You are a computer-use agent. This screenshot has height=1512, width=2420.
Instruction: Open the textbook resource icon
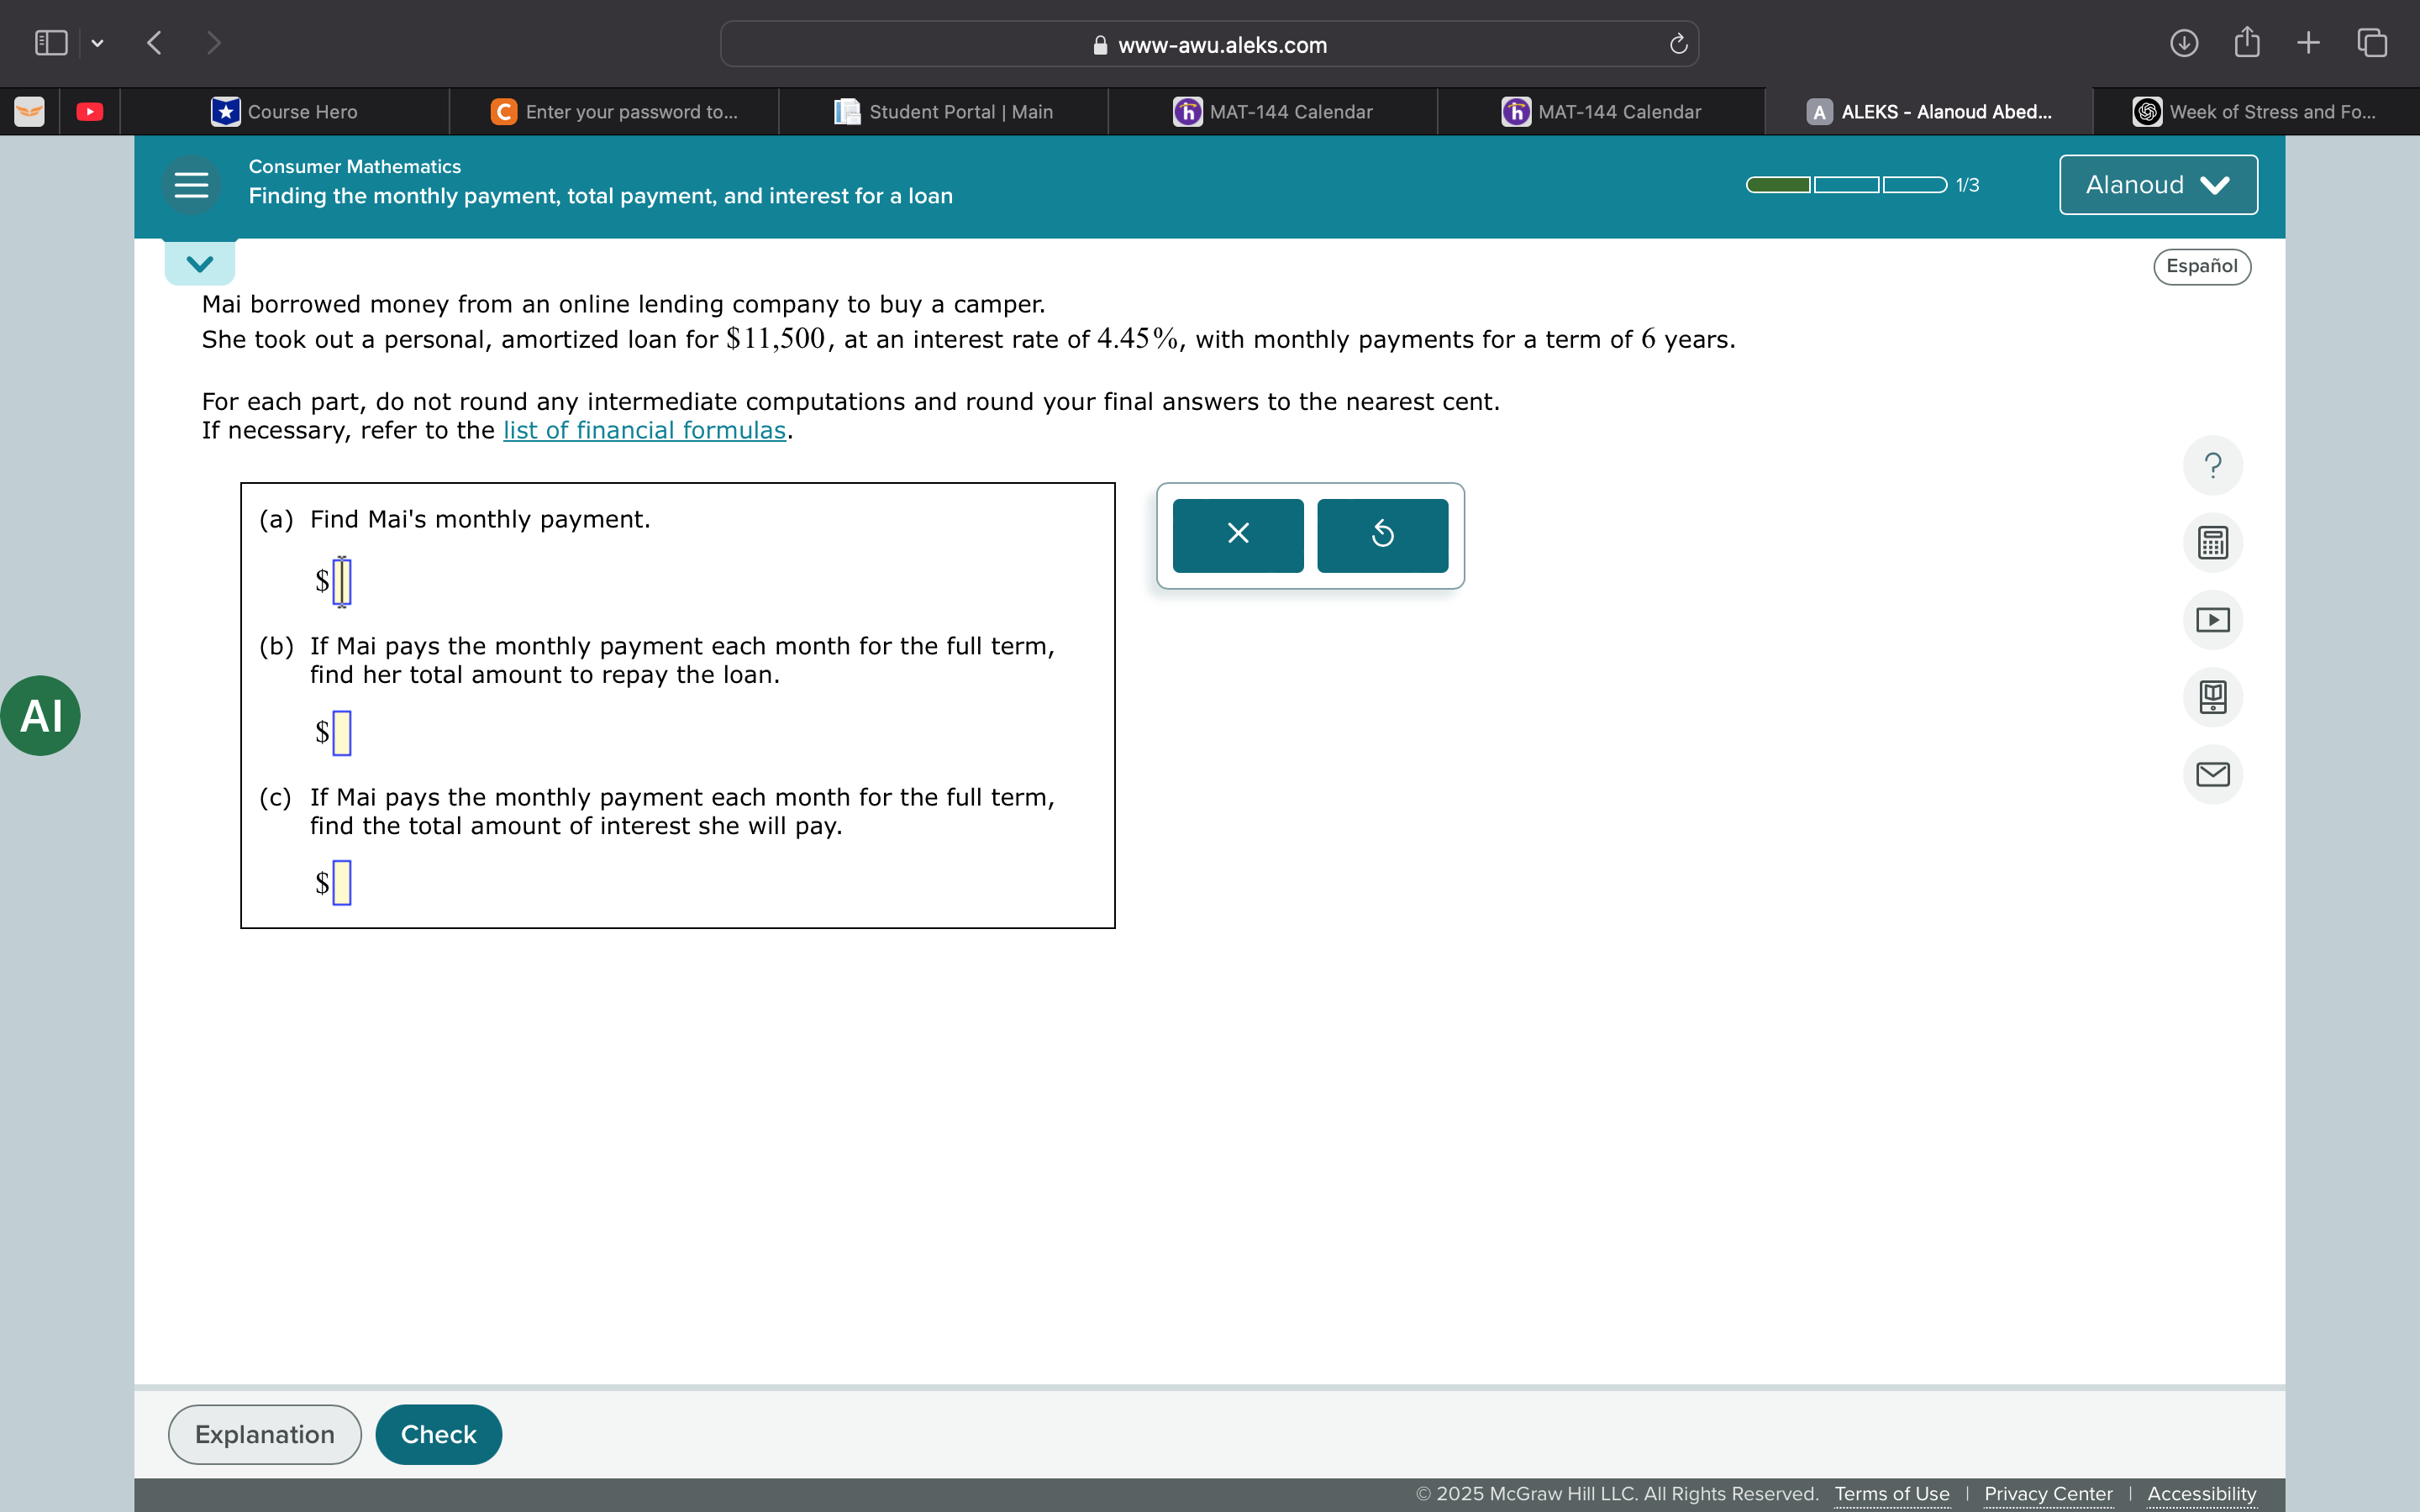(x=2212, y=697)
